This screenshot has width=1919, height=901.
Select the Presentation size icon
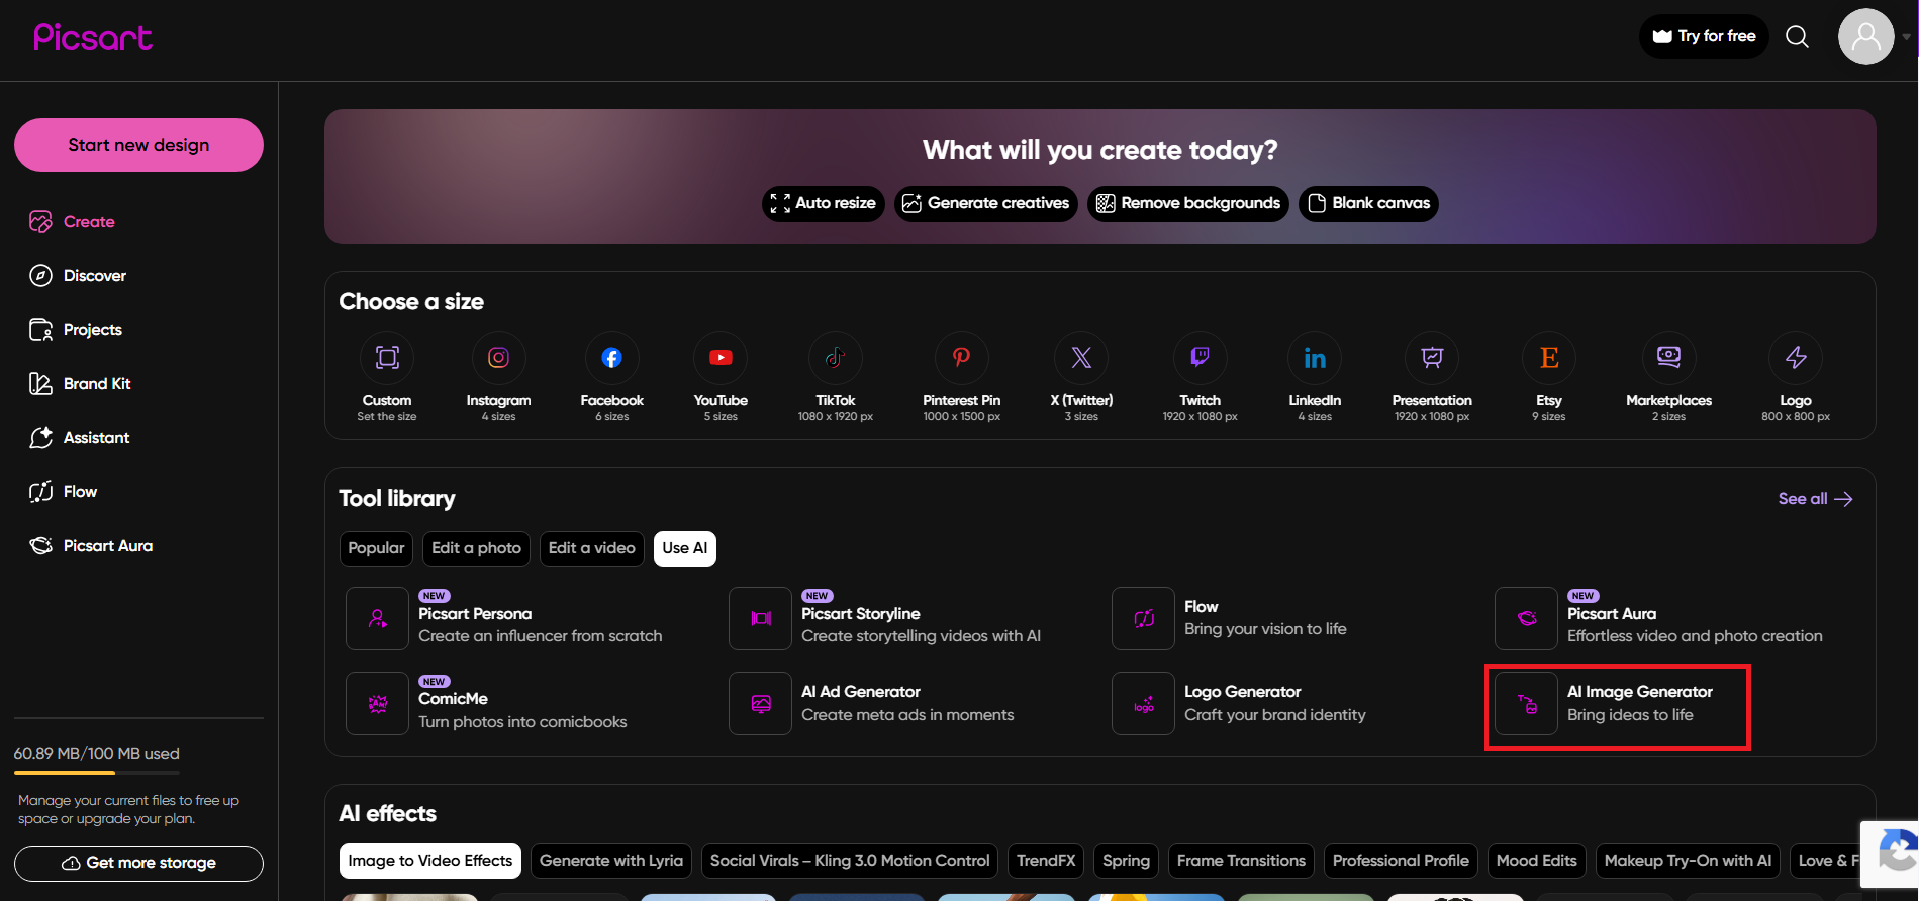[1432, 358]
